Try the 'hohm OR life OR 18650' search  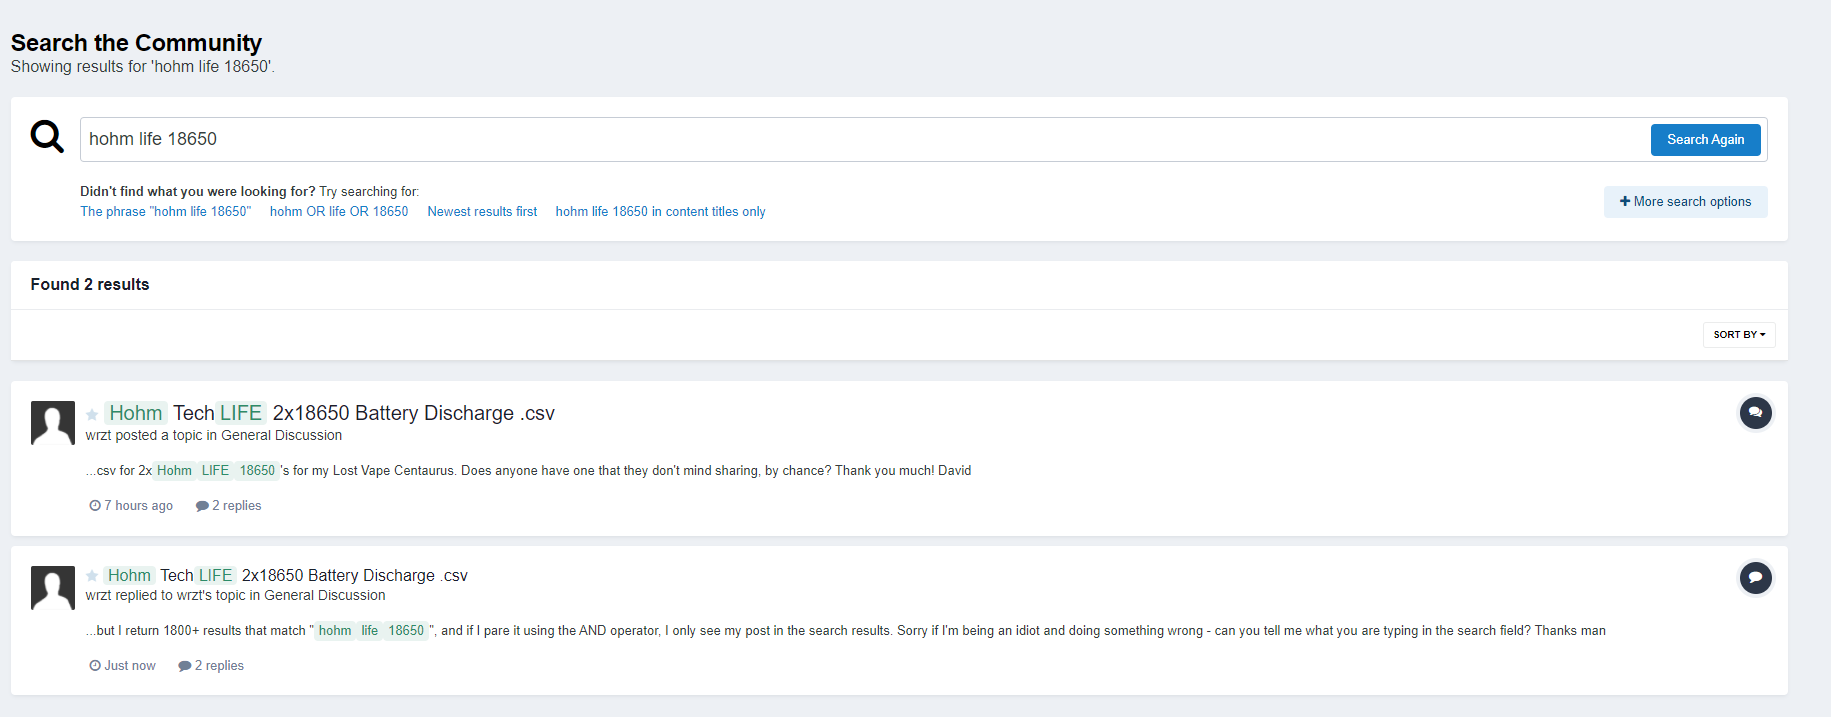click(339, 212)
